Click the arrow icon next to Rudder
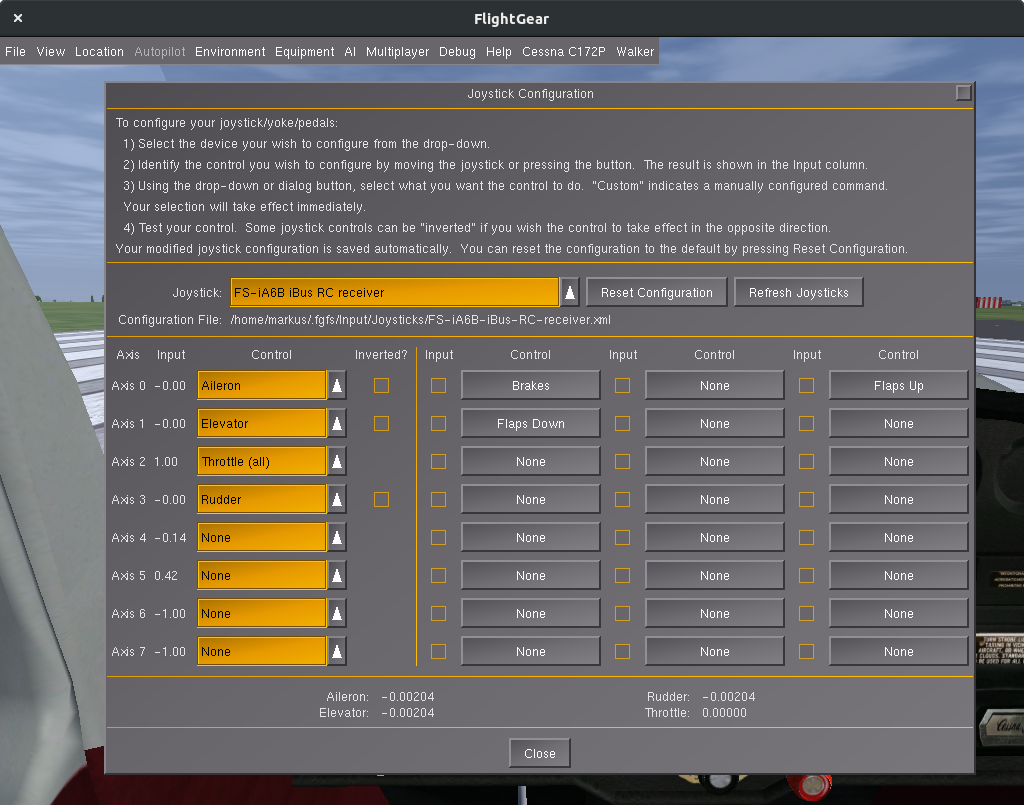1024x805 pixels. point(338,499)
